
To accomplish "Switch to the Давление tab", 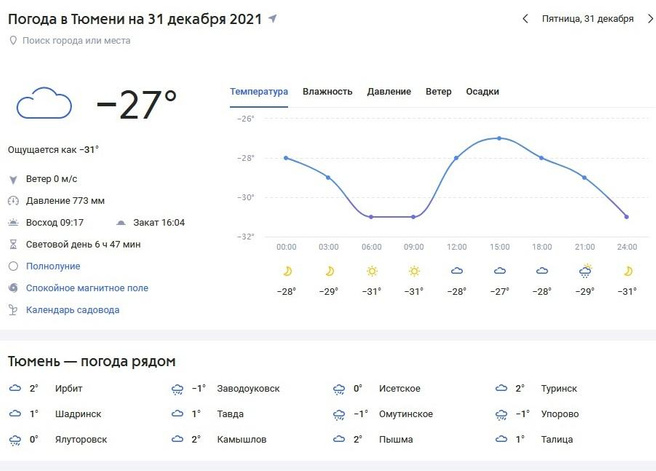I will pyautogui.click(x=389, y=92).
